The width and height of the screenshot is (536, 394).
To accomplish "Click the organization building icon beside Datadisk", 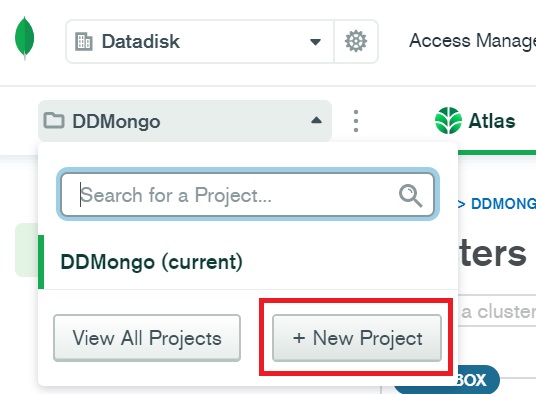I will tap(84, 42).
